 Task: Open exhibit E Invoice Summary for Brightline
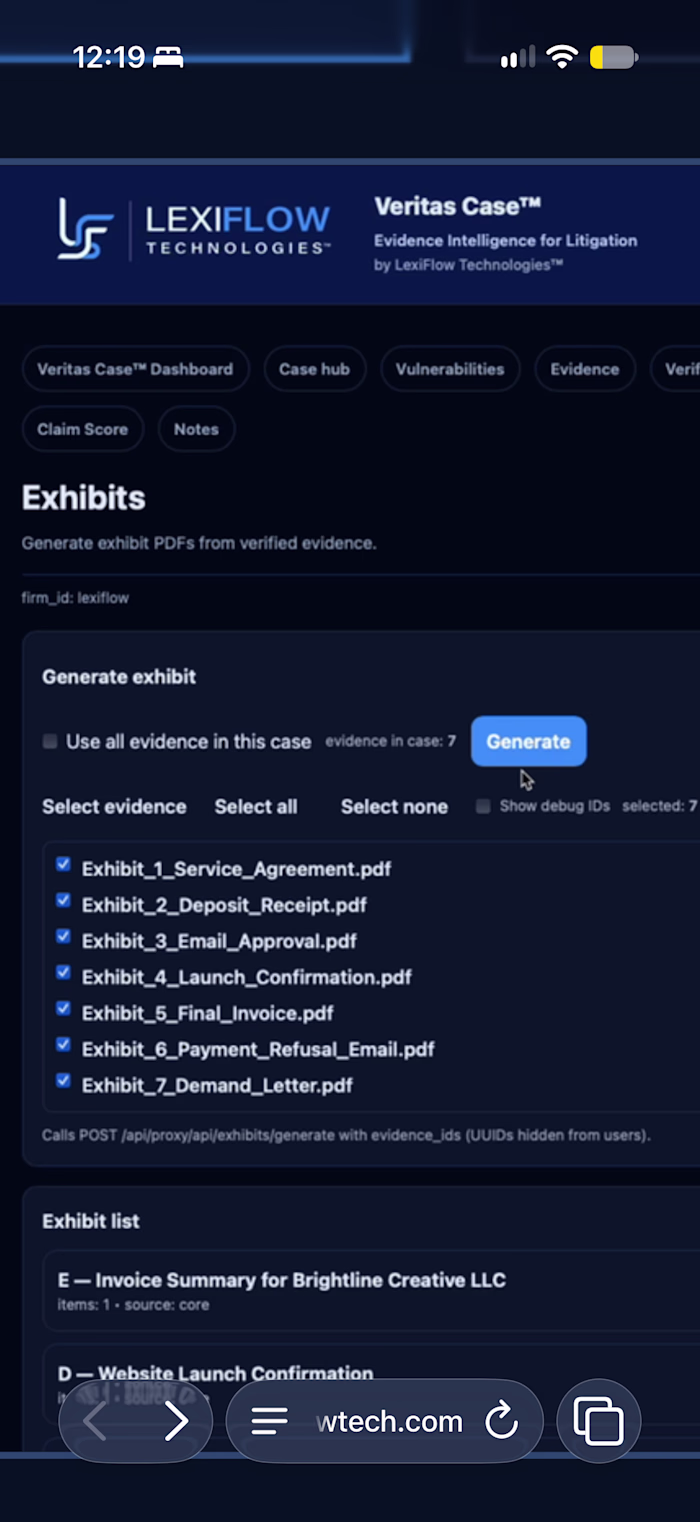[371, 1290]
